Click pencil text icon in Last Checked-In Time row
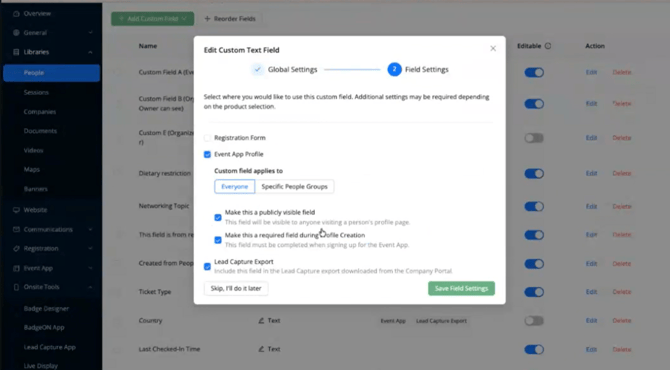Viewport: 670px width, 370px height. point(261,349)
